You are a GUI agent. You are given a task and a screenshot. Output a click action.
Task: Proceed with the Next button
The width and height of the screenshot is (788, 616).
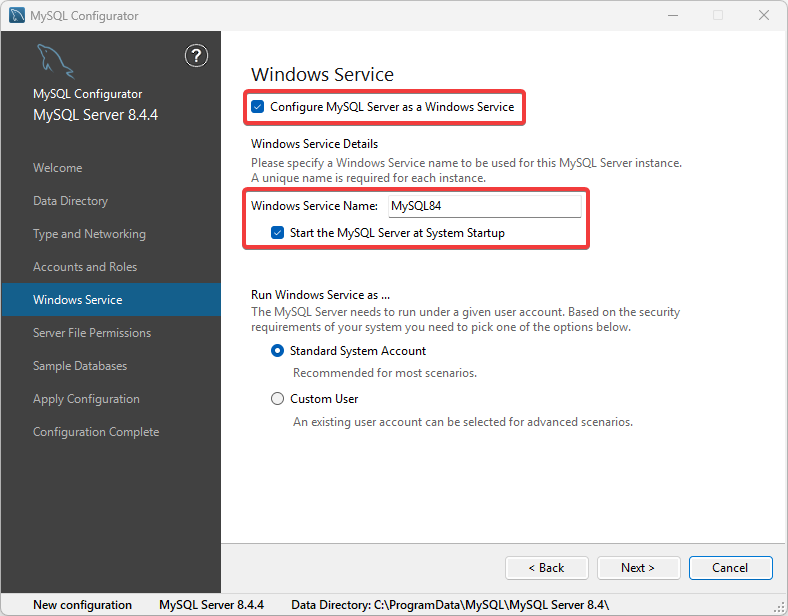638,568
